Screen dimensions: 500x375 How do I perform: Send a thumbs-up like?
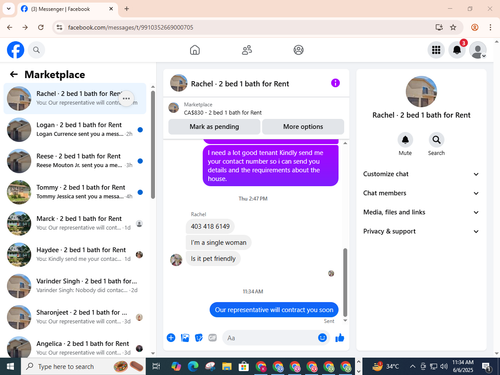point(340,338)
